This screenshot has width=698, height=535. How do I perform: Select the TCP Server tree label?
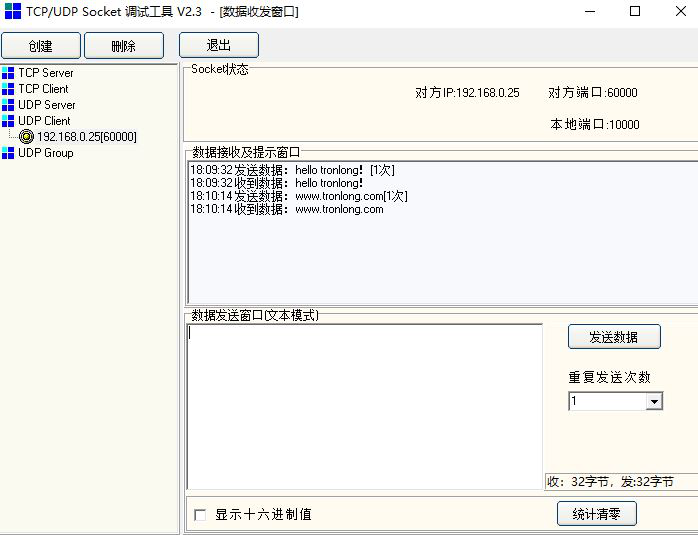click(x=45, y=73)
